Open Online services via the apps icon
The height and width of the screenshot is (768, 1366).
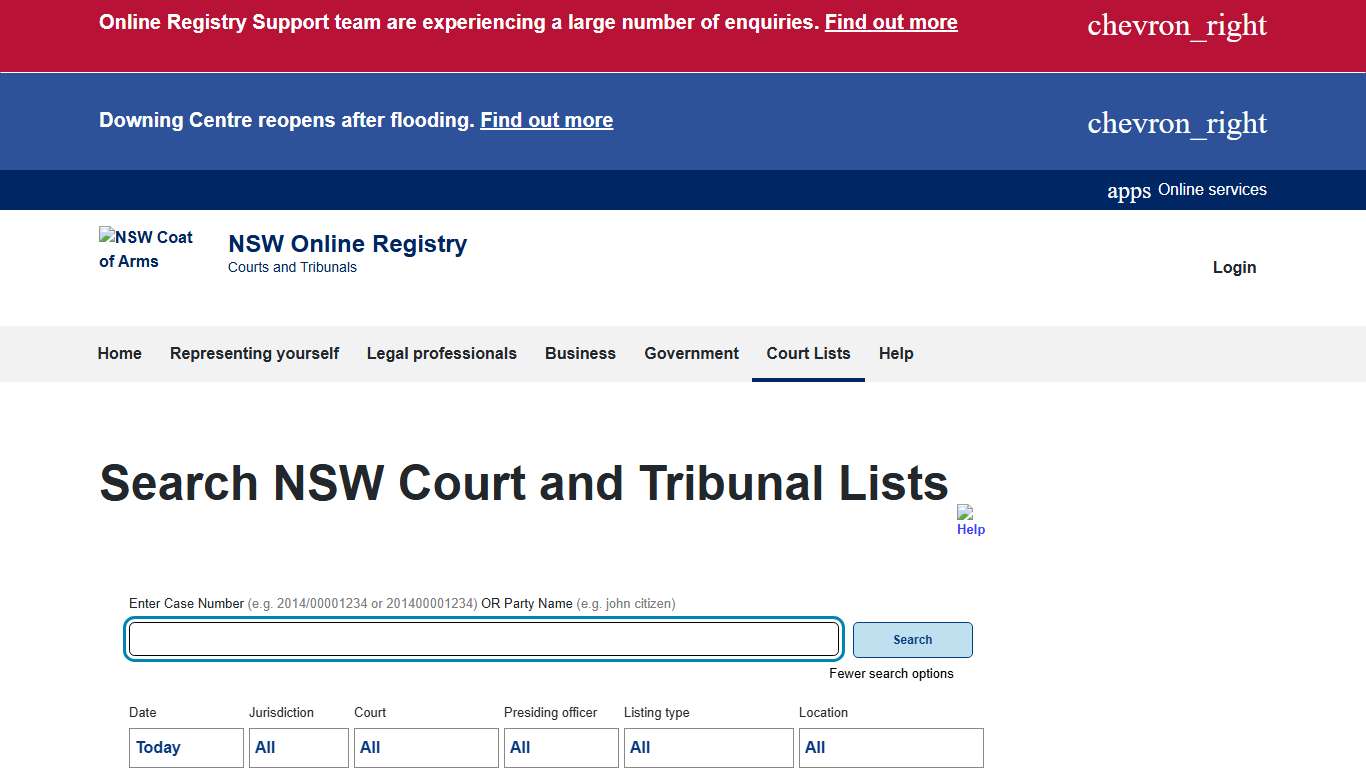[1128, 189]
